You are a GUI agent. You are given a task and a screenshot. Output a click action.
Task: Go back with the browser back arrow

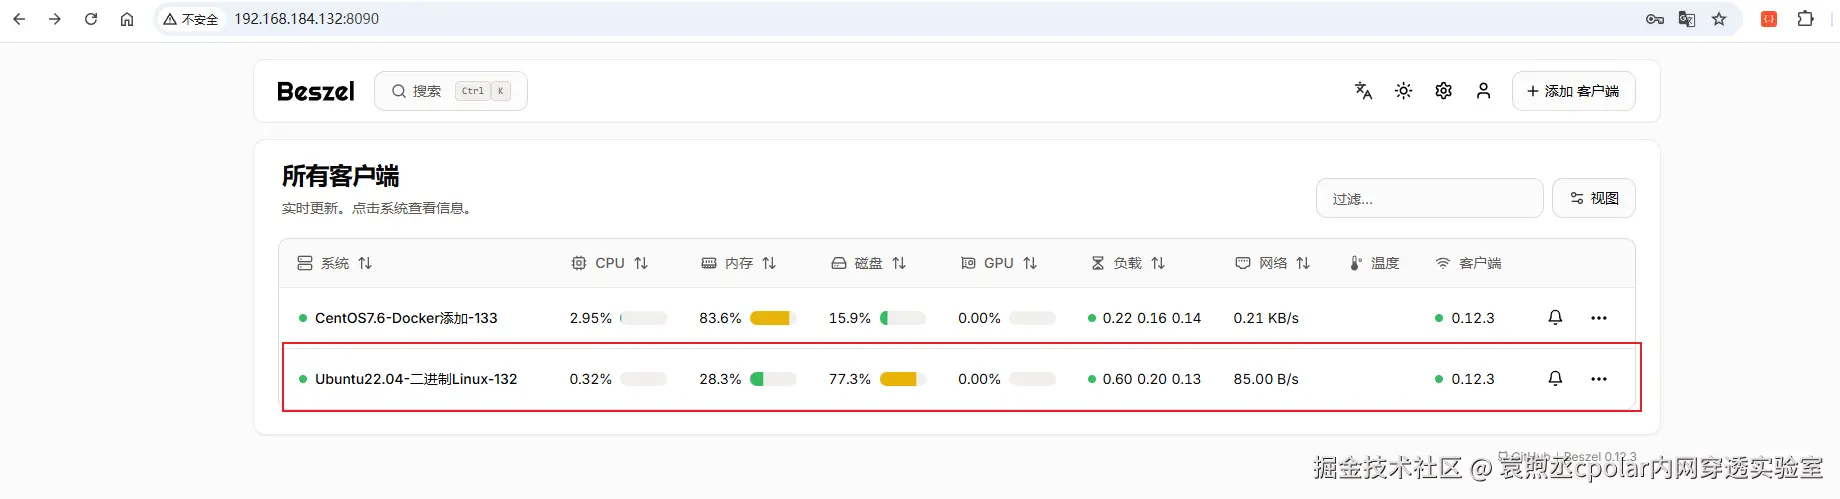coord(19,19)
